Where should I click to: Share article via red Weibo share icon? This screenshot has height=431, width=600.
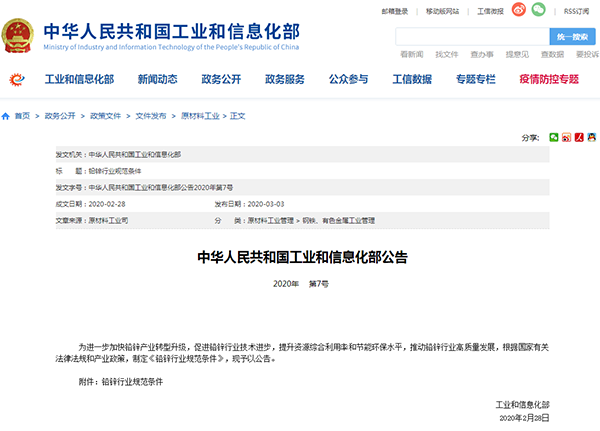pos(566,135)
